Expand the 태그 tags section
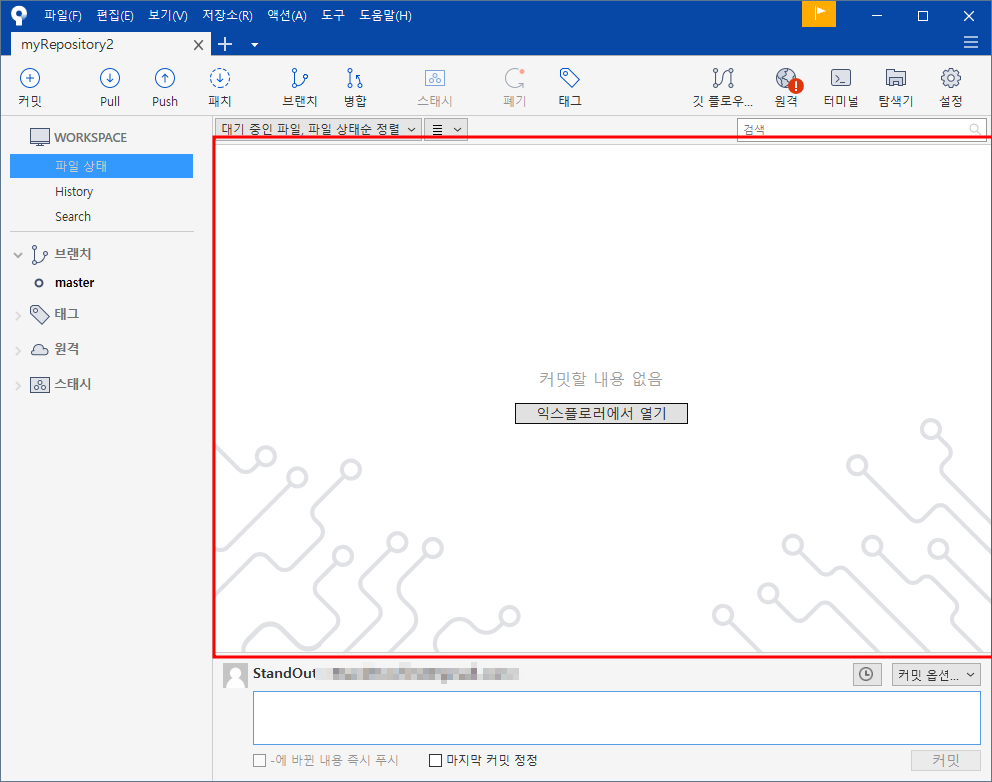 click(18, 315)
